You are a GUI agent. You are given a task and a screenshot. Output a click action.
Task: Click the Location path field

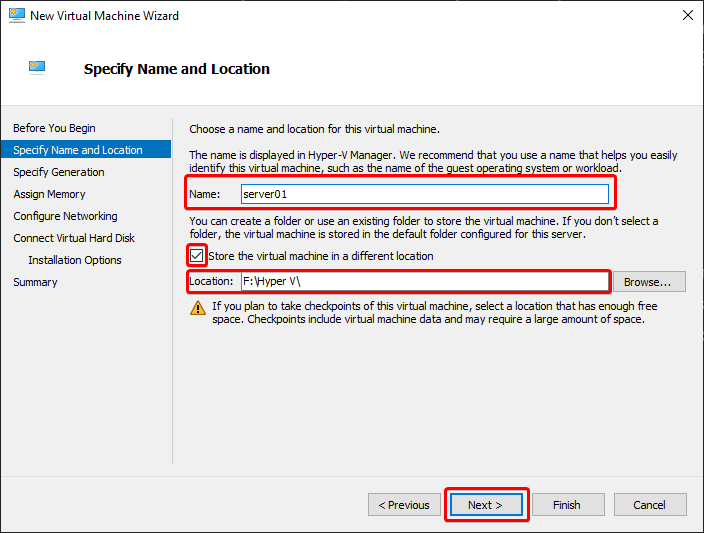[425, 282]
